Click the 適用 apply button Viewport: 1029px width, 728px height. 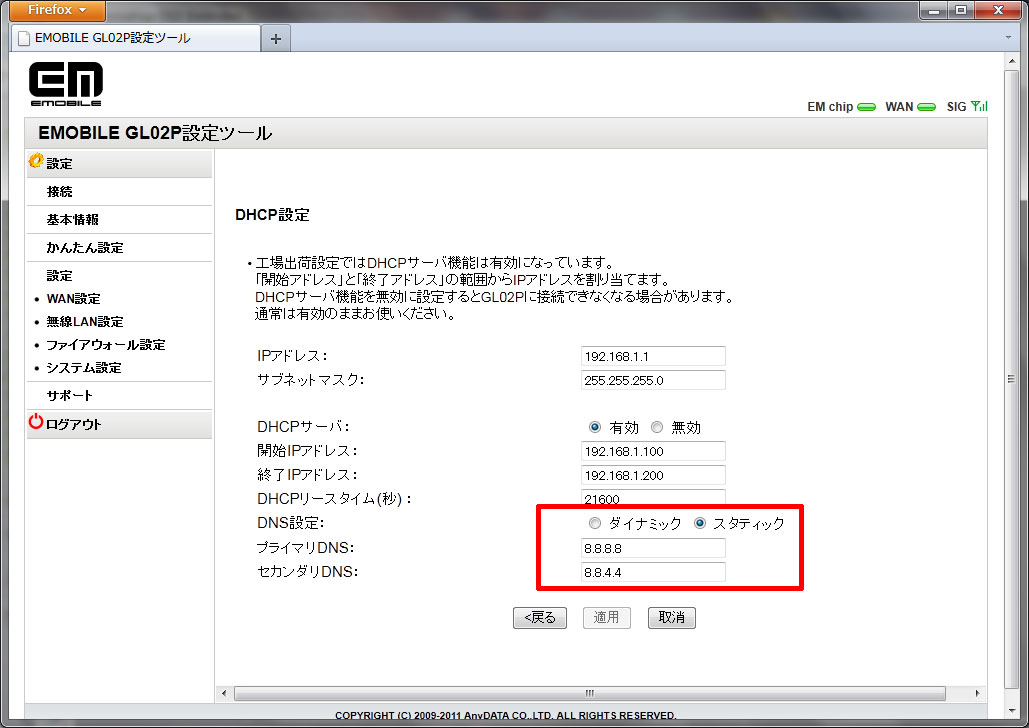pyautogui.click(x=606, y=618)
